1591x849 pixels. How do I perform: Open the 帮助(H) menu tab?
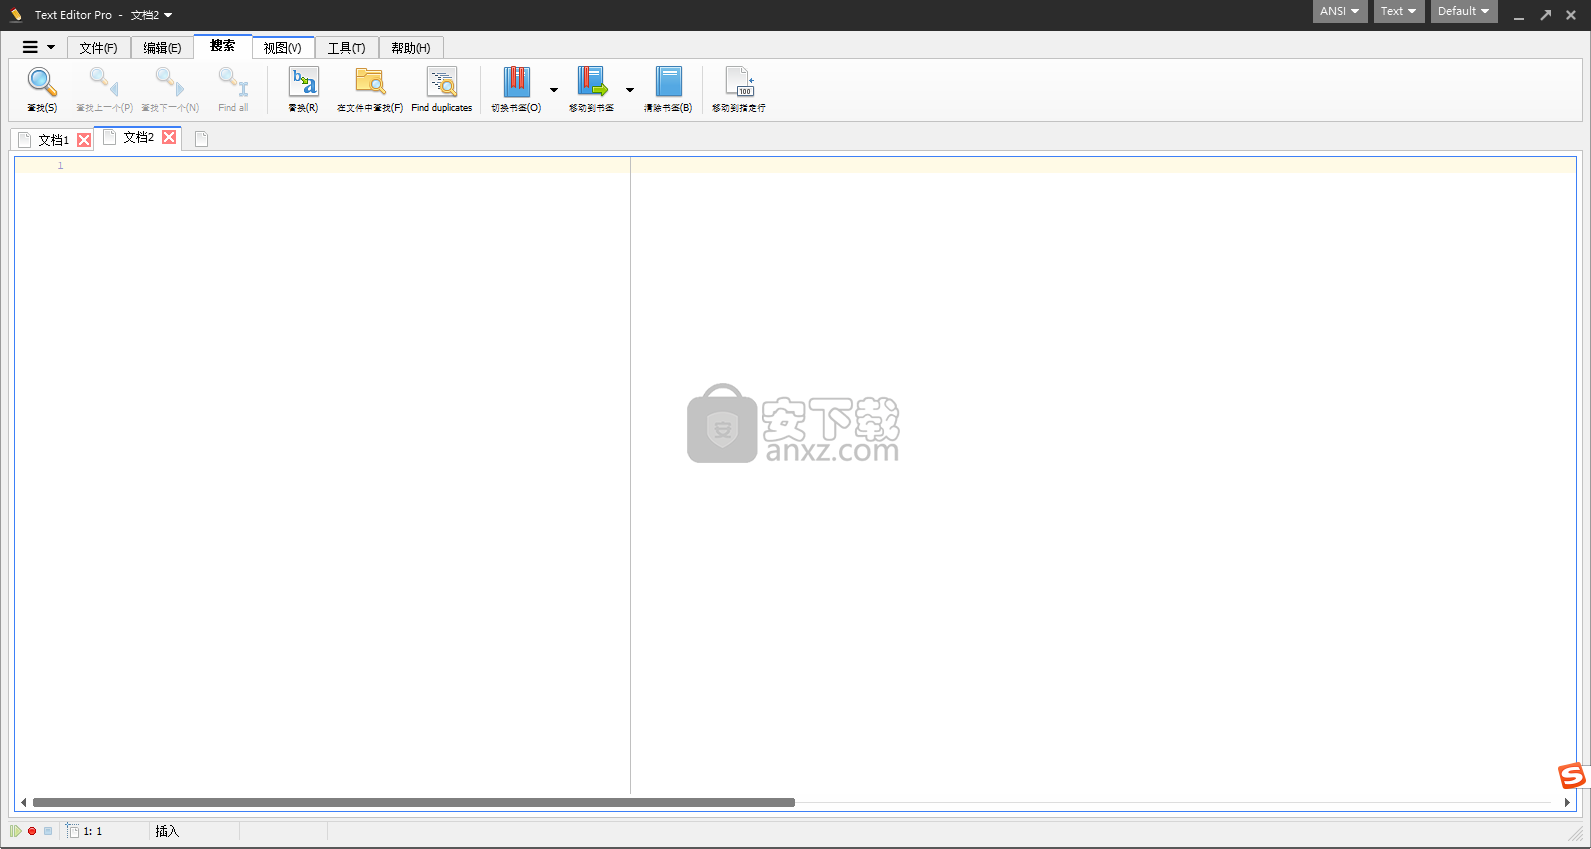coord(411,48)
